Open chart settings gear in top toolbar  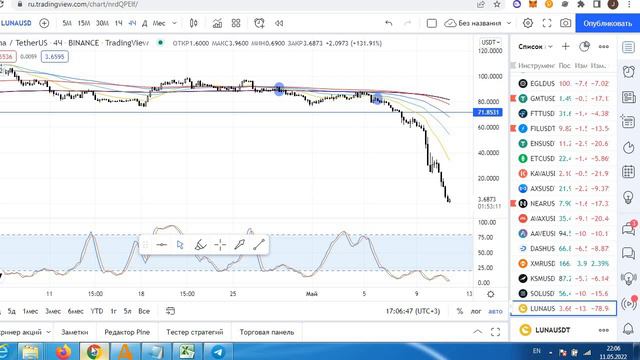pyautogui.click(x=528, y=23)
